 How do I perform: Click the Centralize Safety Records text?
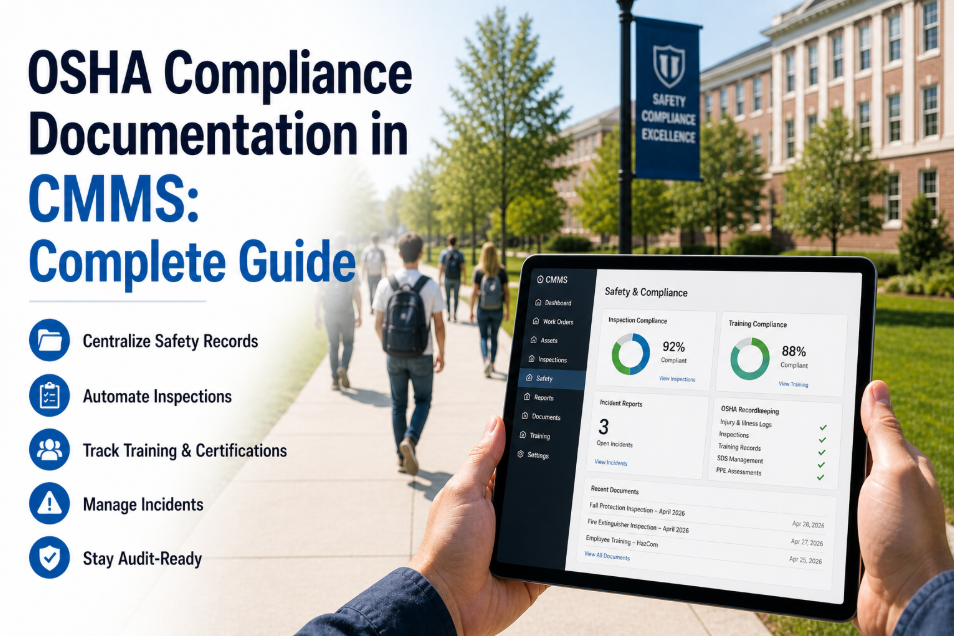point(170,341)
